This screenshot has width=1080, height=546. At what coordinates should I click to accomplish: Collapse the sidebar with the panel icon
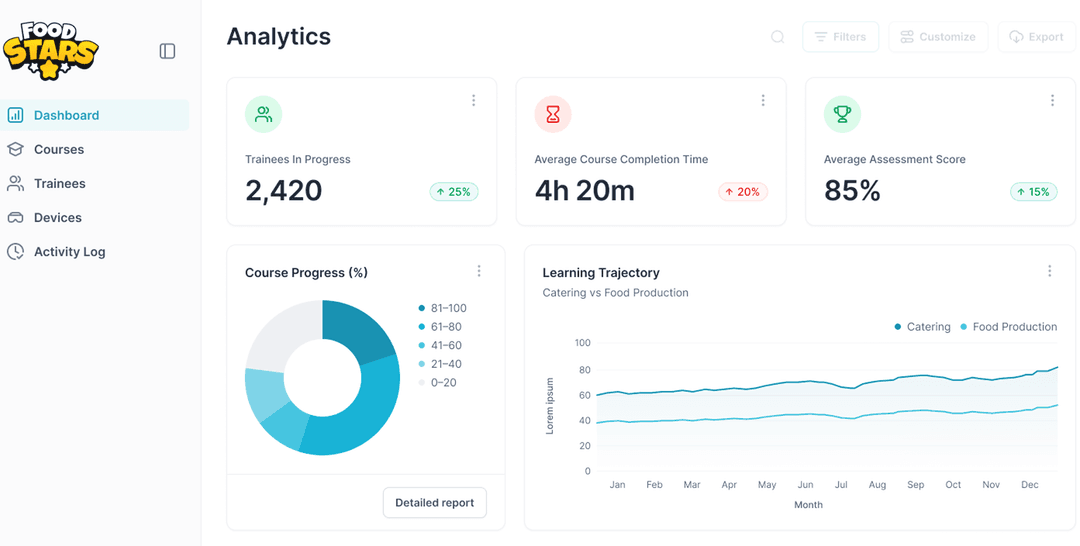click(167, 51)
